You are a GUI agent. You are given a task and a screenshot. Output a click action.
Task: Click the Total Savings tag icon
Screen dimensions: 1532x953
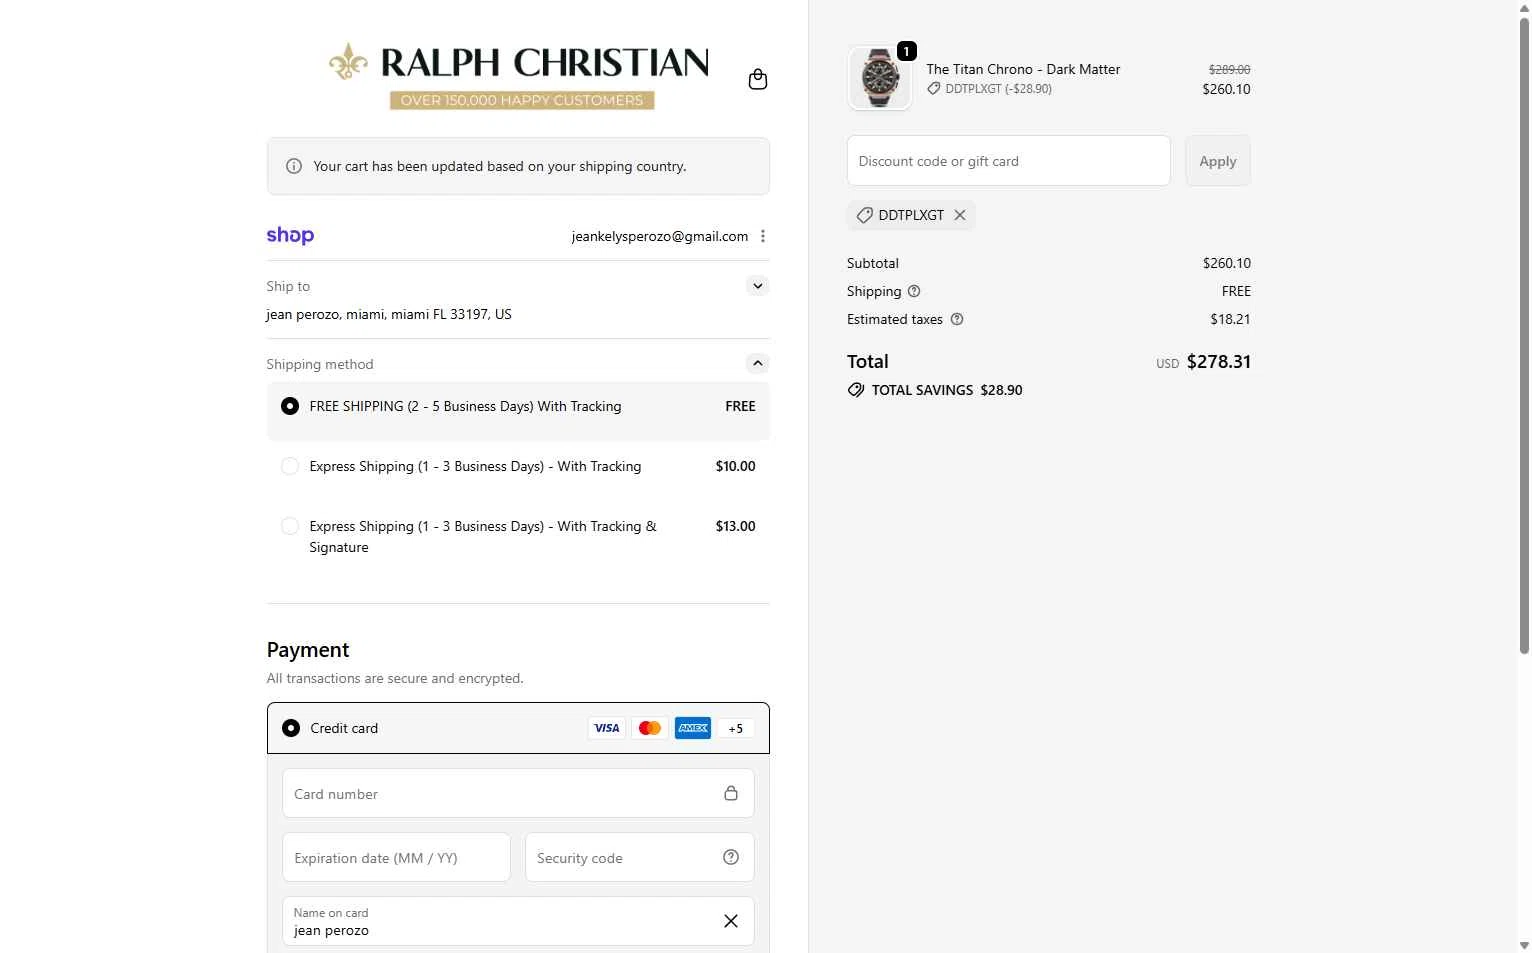click(x=856, y=390)
